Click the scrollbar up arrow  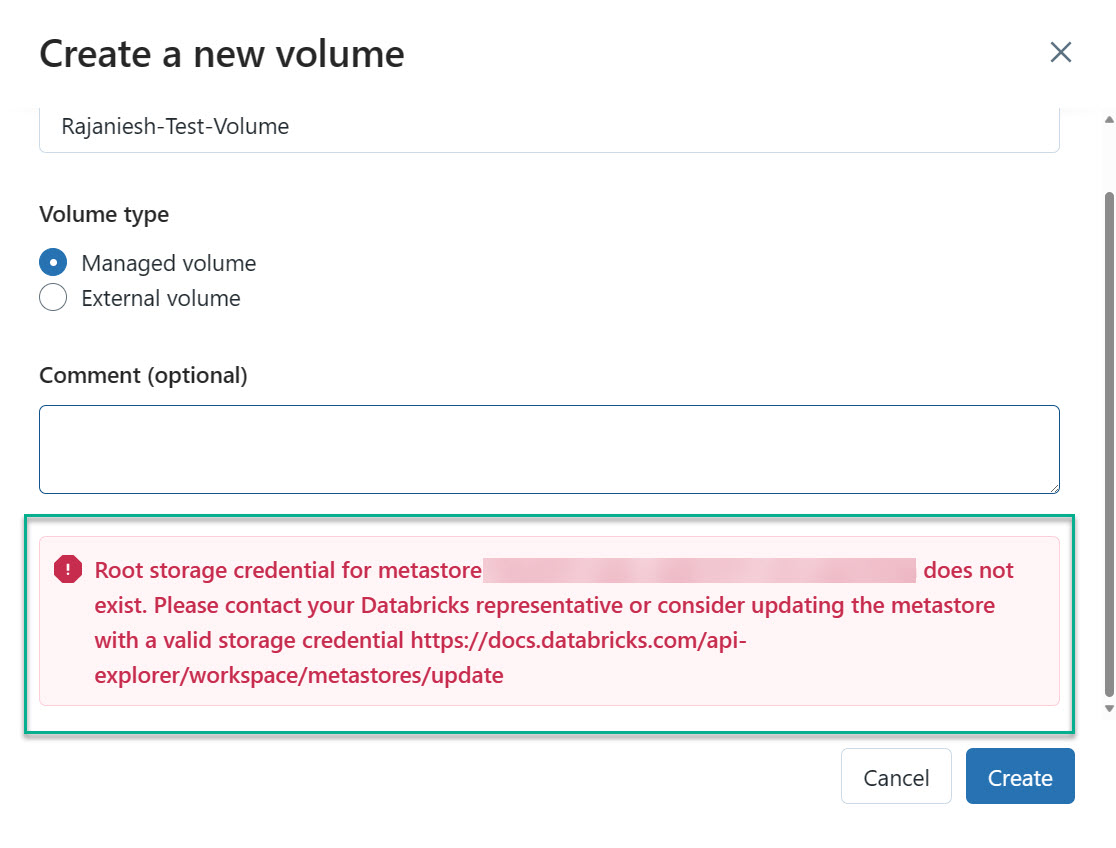pos(1107,120)
